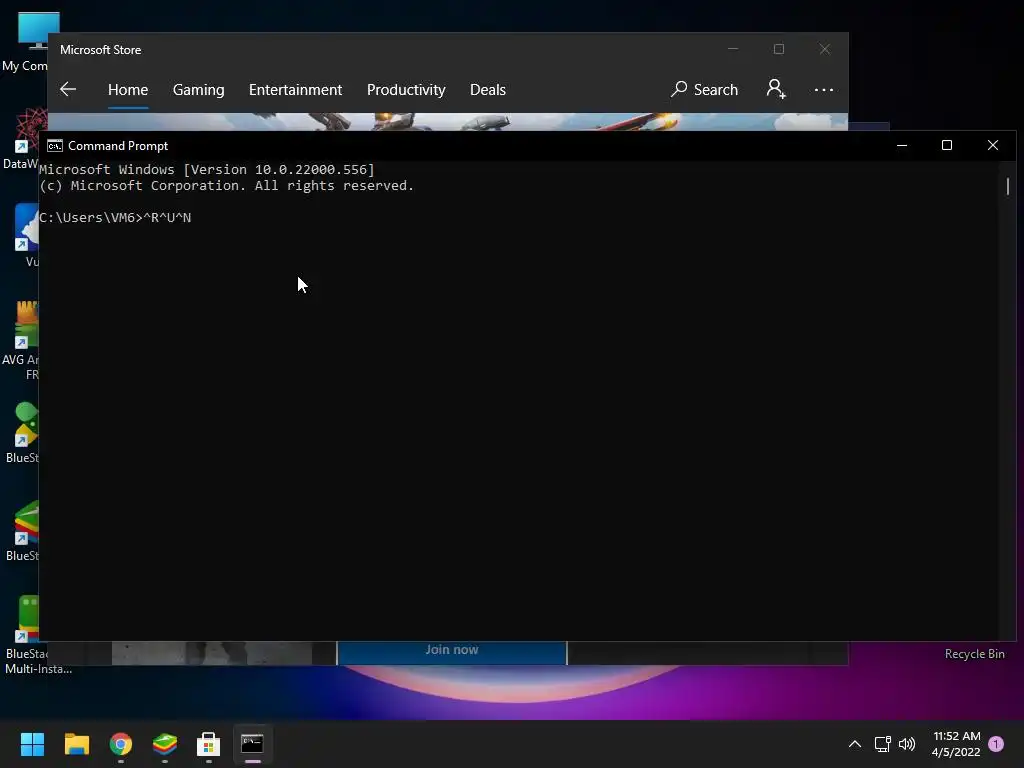Open the network status tray icon

882,744
